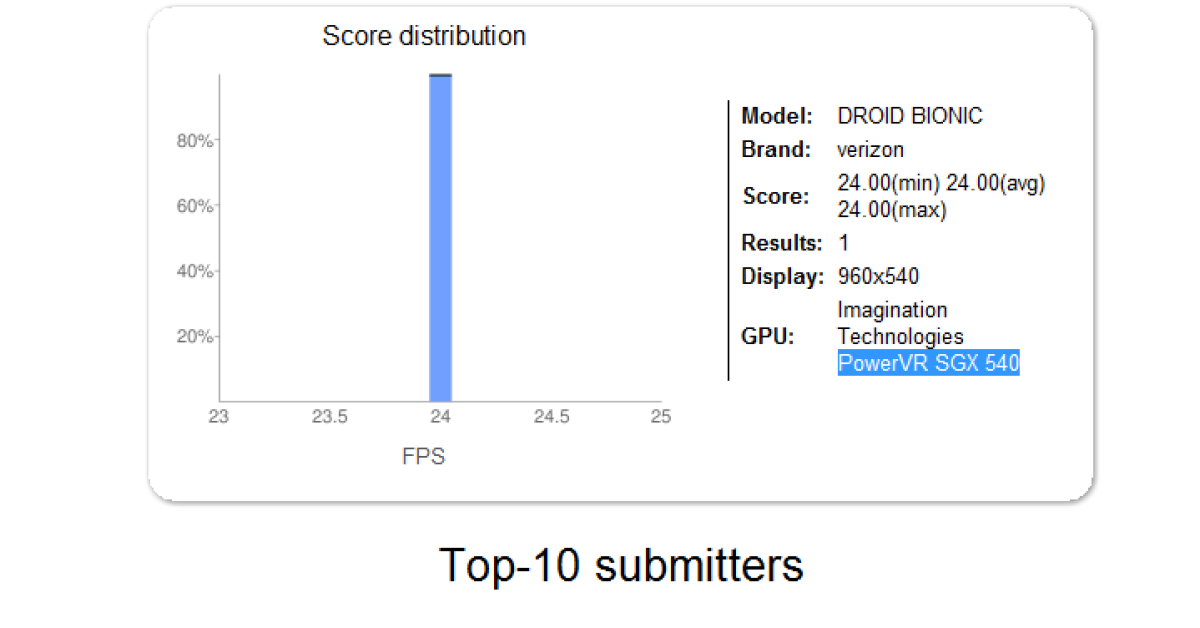
Task: Click the '60%' y-axis tick label
Action: (195, 206)
